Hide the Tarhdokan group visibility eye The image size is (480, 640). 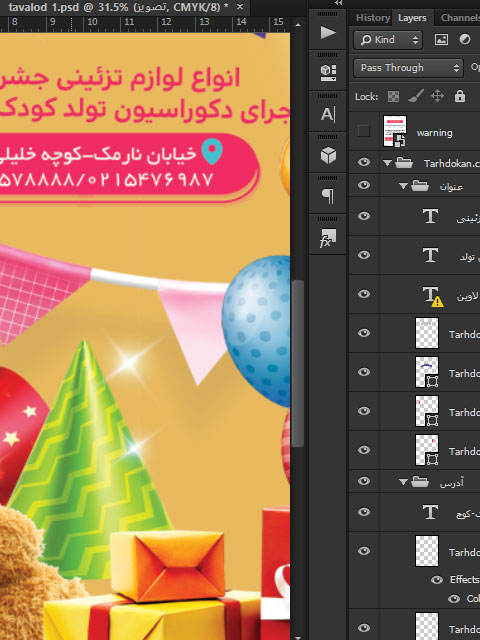[364, 162]
